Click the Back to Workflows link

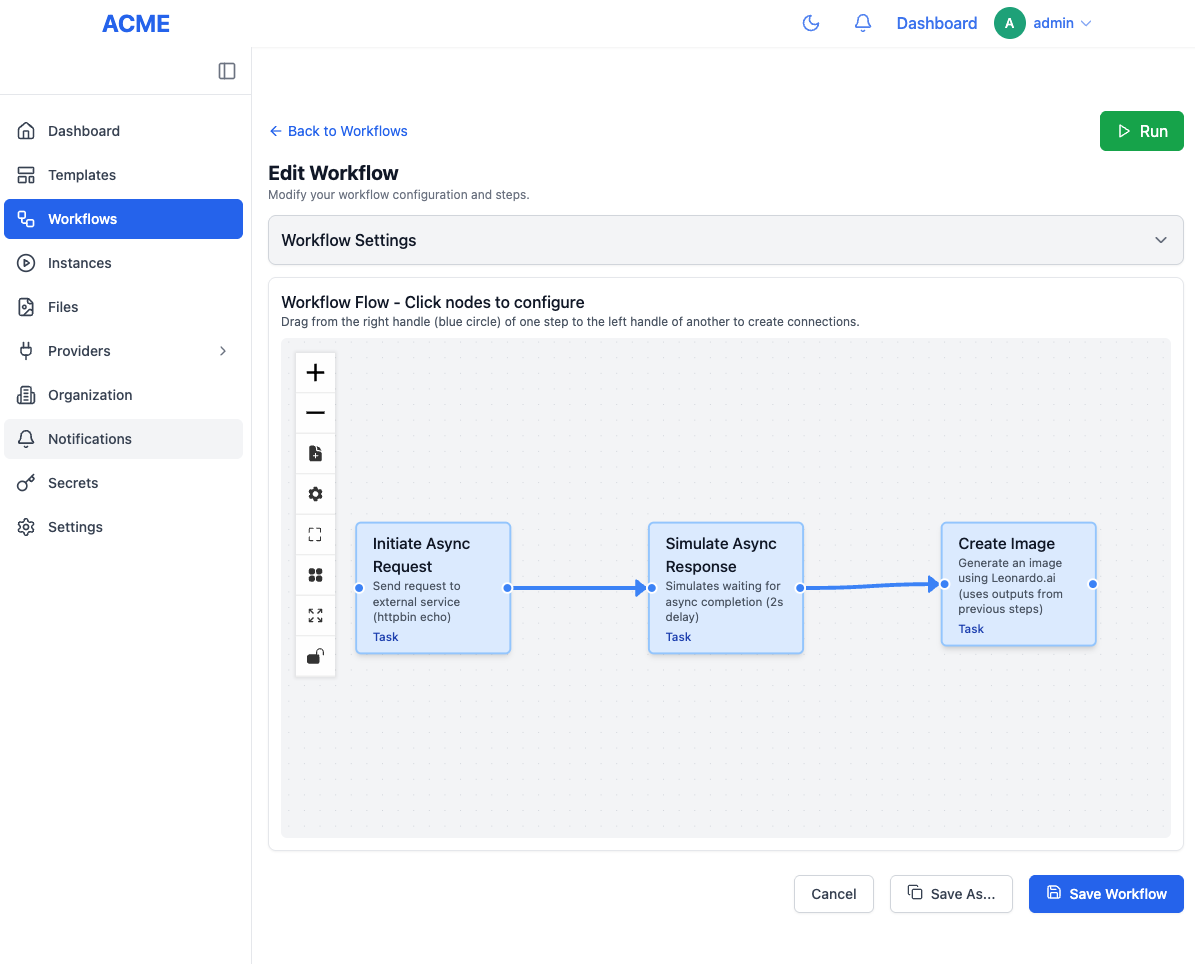point(338,131)
